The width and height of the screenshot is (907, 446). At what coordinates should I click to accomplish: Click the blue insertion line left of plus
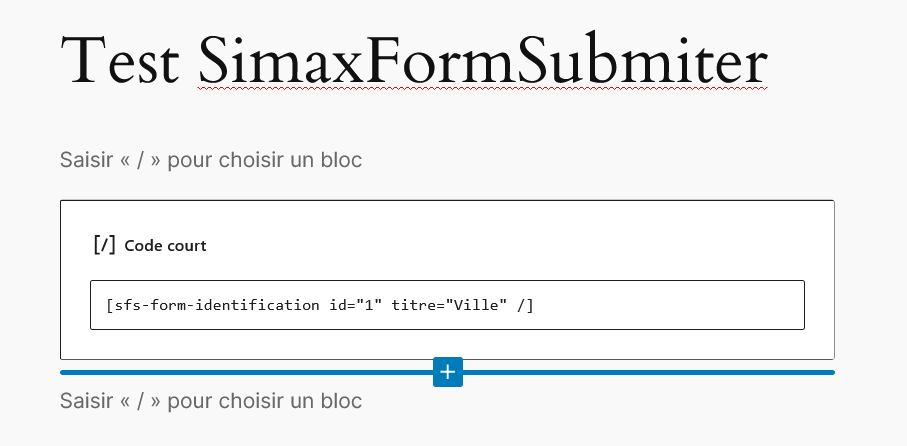point(246,372)
